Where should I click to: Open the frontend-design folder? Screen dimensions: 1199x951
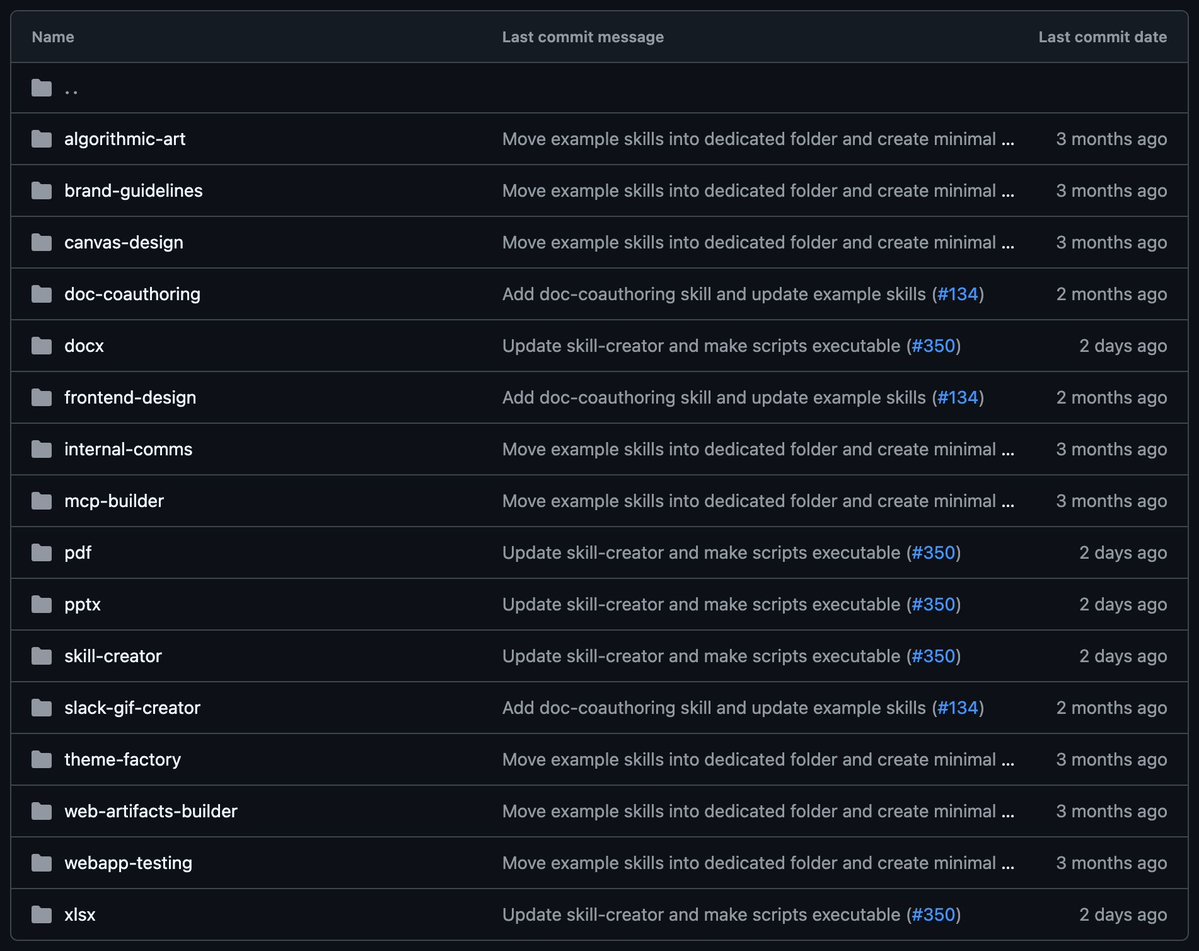tap(130, 398)
